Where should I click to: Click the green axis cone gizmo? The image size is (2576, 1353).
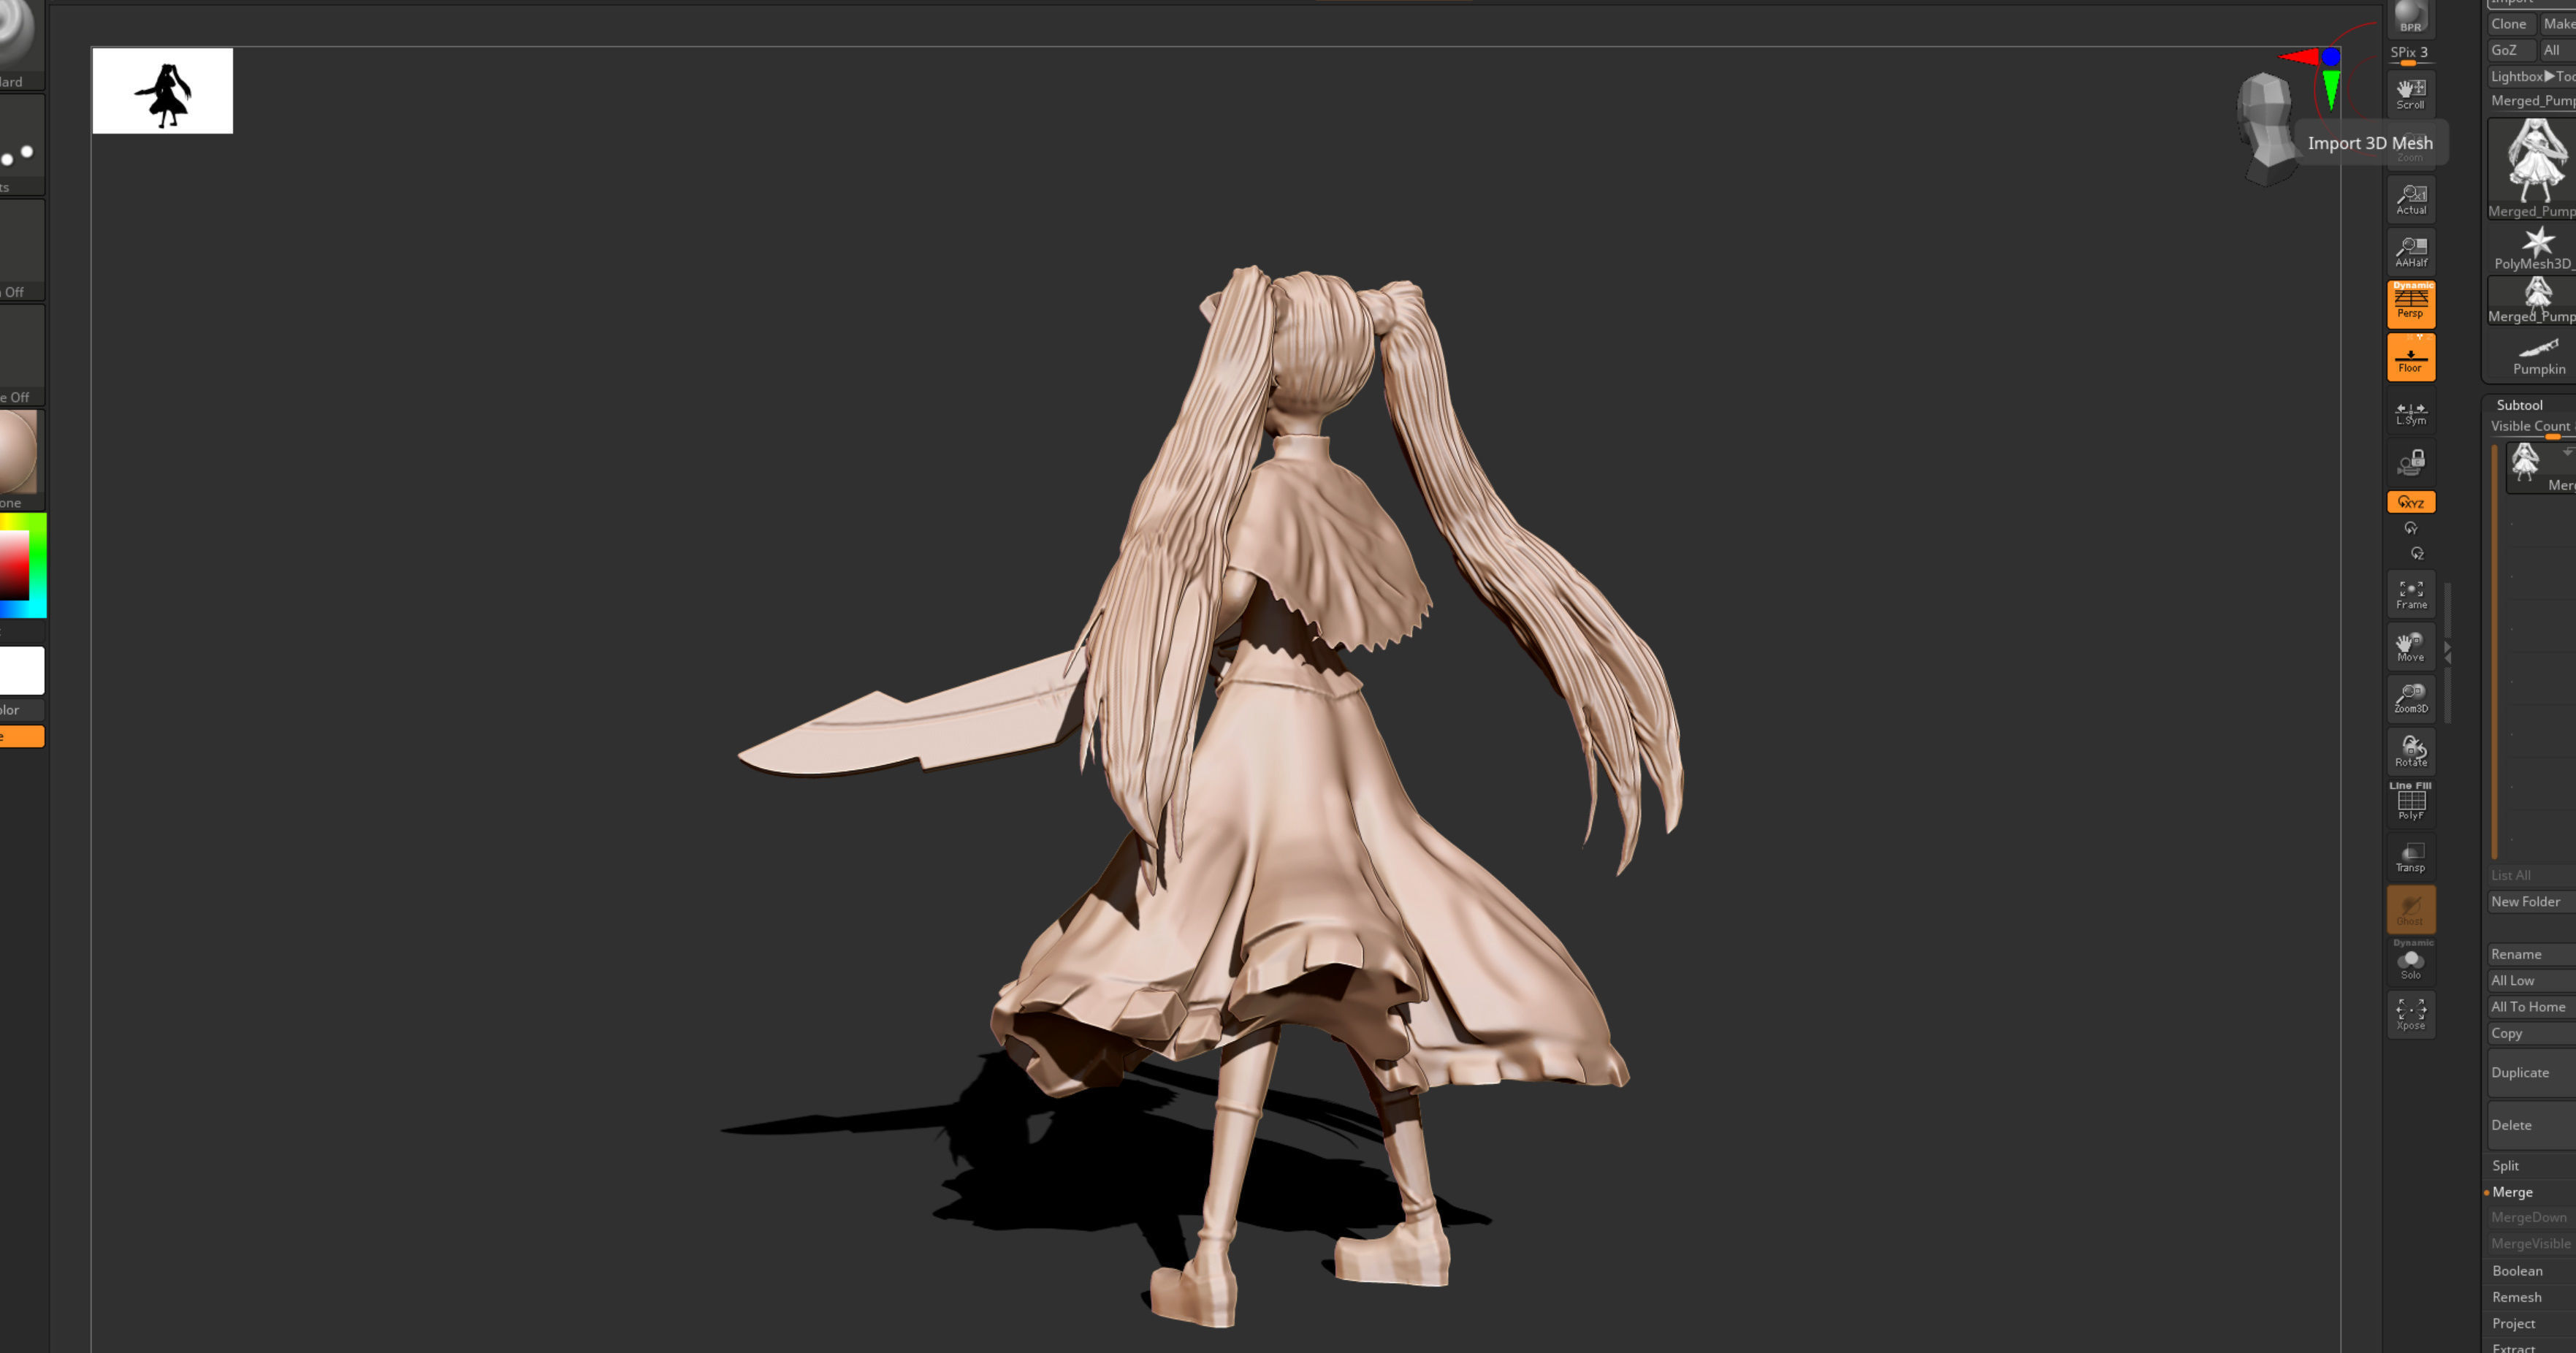click(x=2331, y=90)
